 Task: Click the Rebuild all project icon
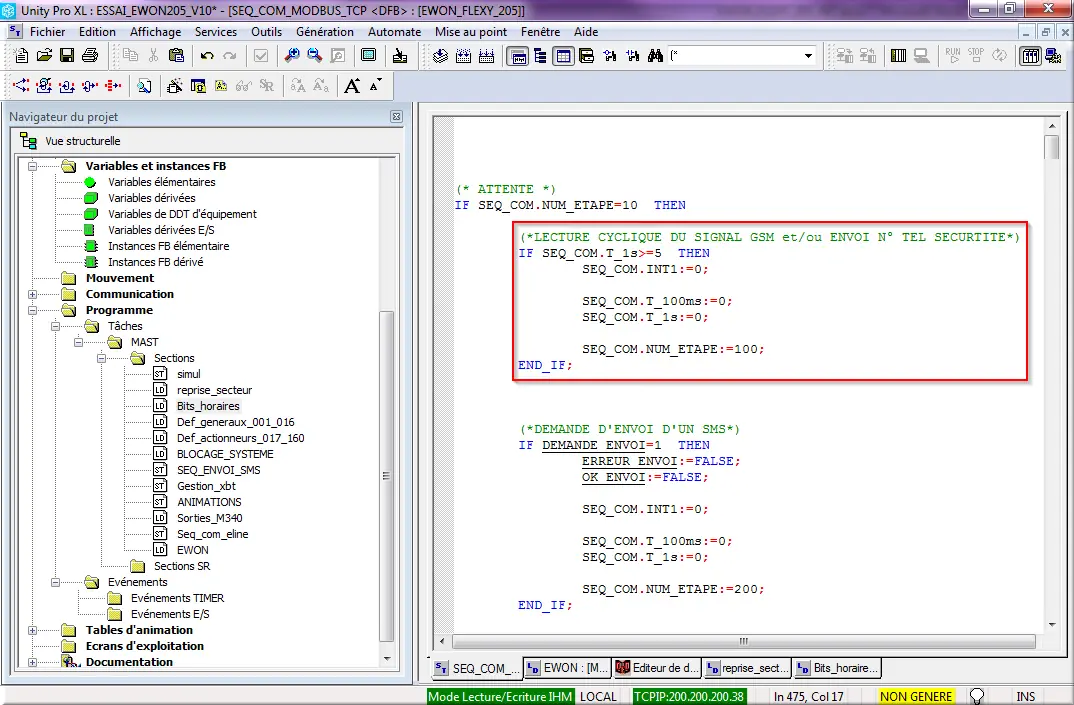[486, 55]
